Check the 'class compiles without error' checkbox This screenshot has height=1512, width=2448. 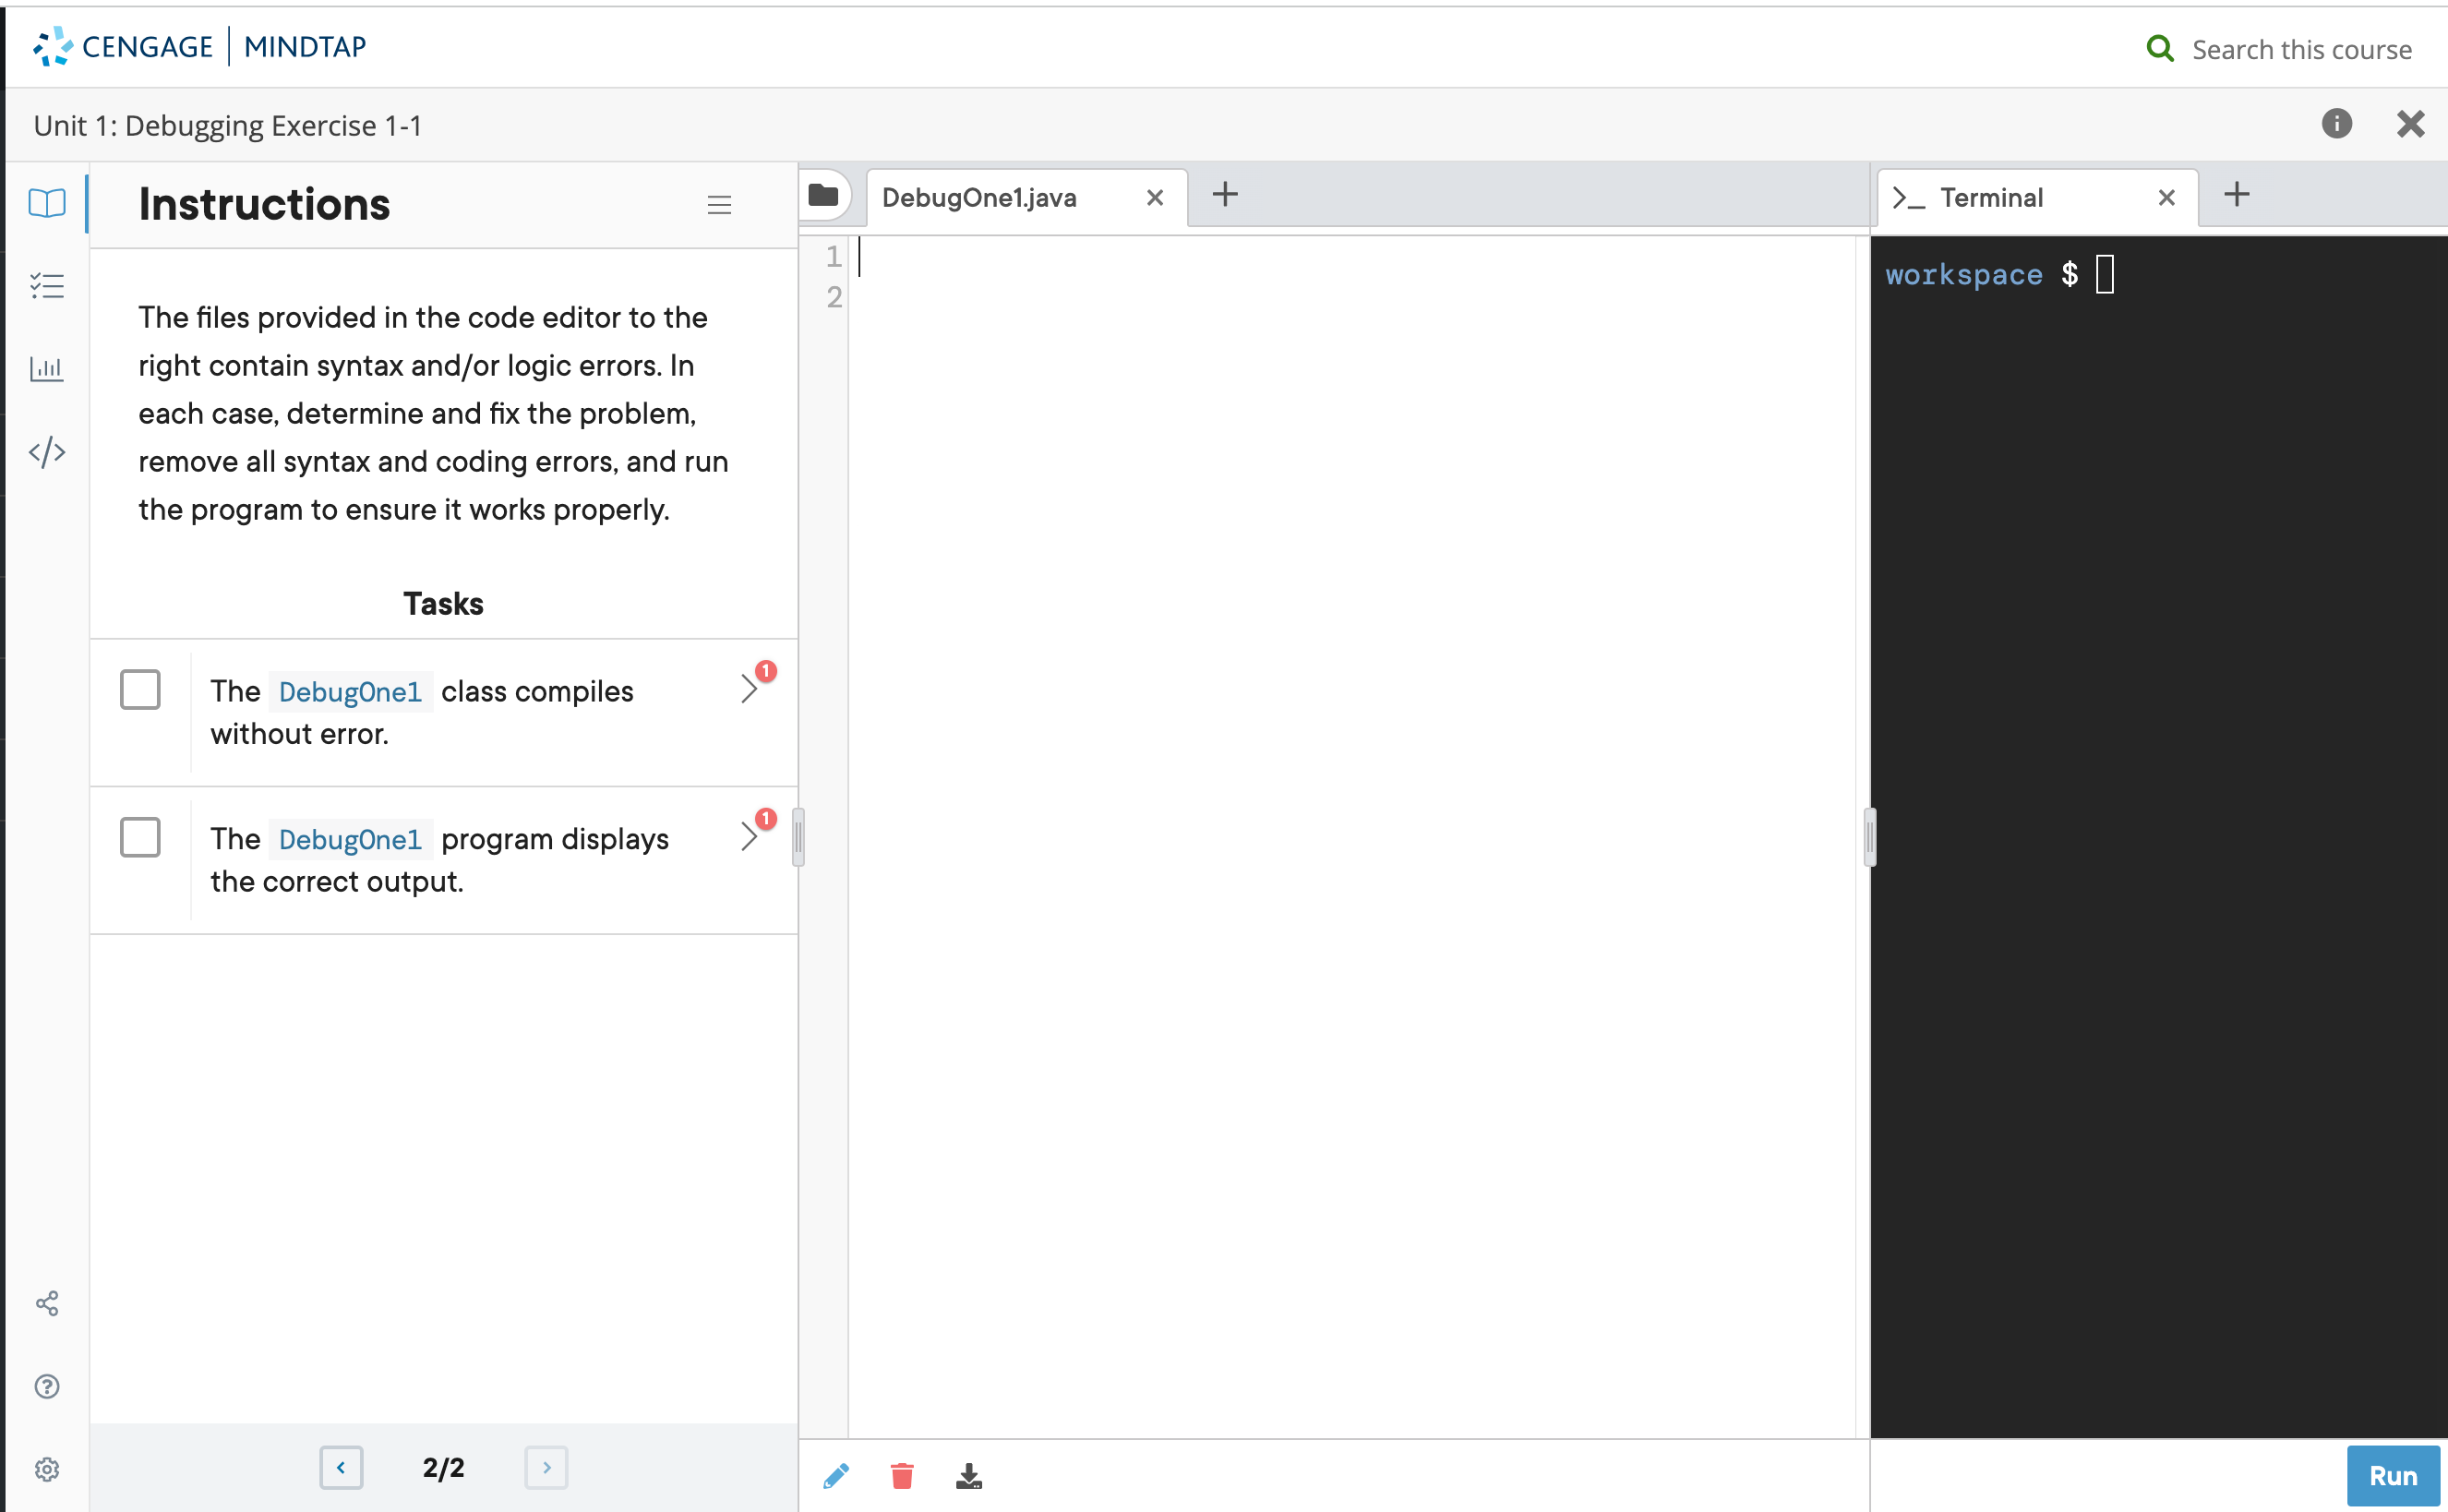click(140, 690)
